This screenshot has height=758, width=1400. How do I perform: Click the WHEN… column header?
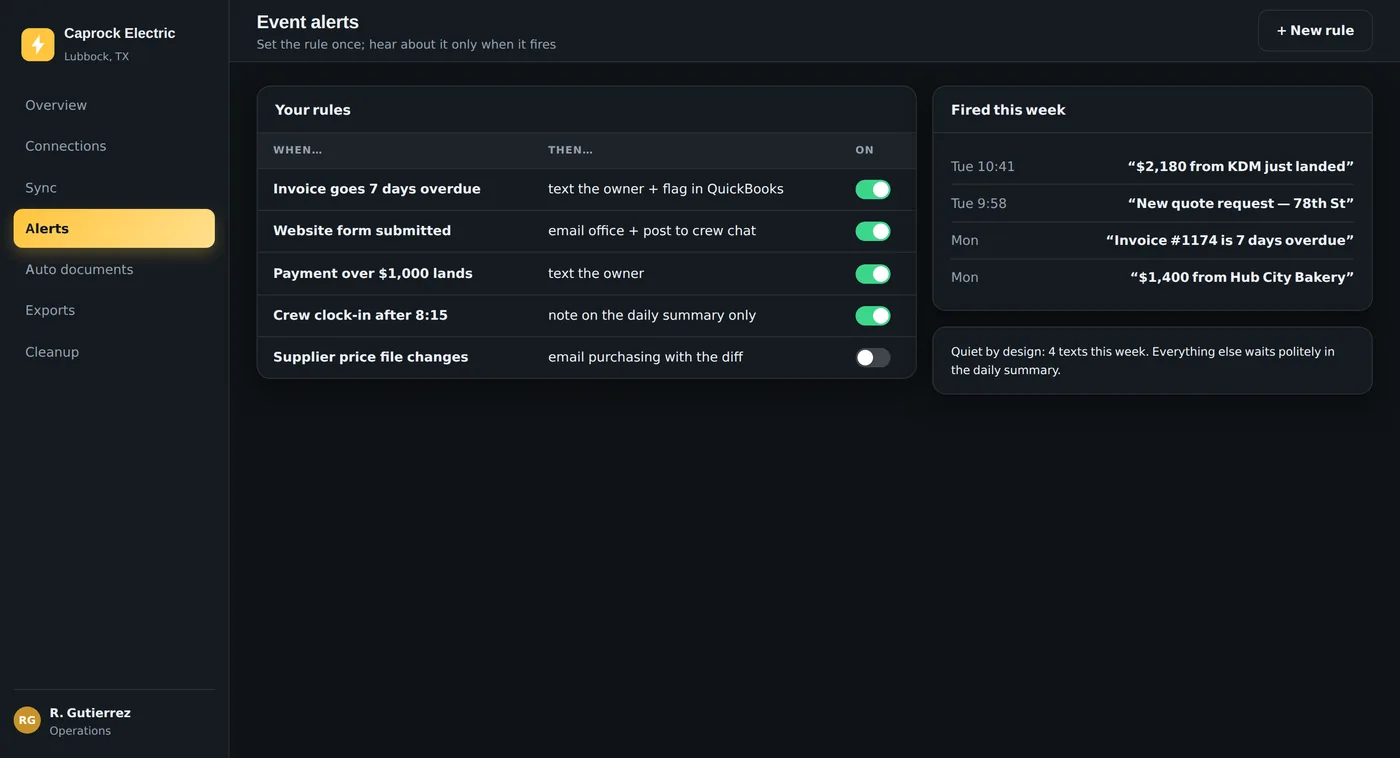pos(298,150)
